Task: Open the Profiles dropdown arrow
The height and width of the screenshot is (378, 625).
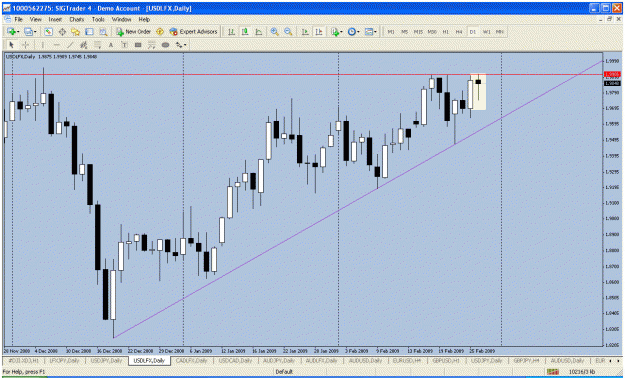Action: pyautogui.click(x=35, y=32)
